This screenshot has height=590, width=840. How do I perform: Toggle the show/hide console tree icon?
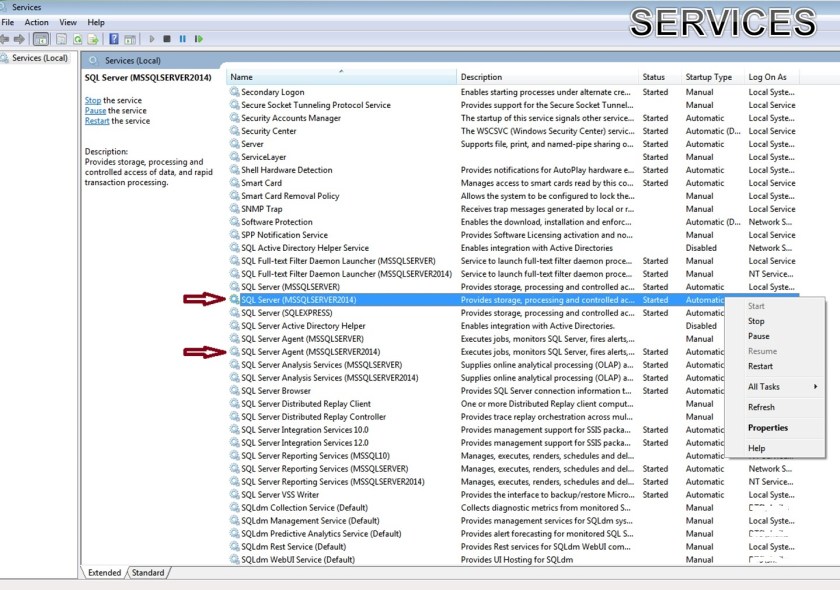tap(41, 39)
